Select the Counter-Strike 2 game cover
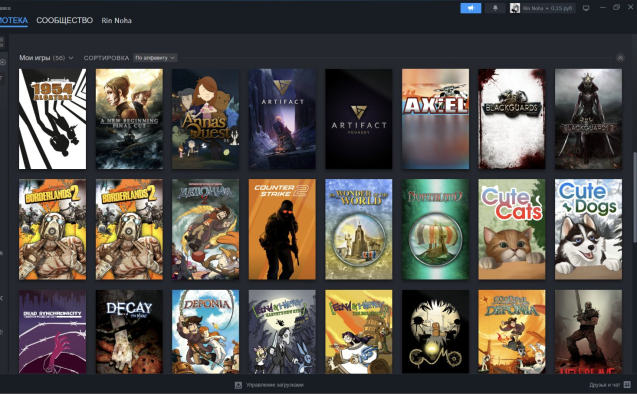This screenshot has height=394, width=637. click(x=282, y=229)
